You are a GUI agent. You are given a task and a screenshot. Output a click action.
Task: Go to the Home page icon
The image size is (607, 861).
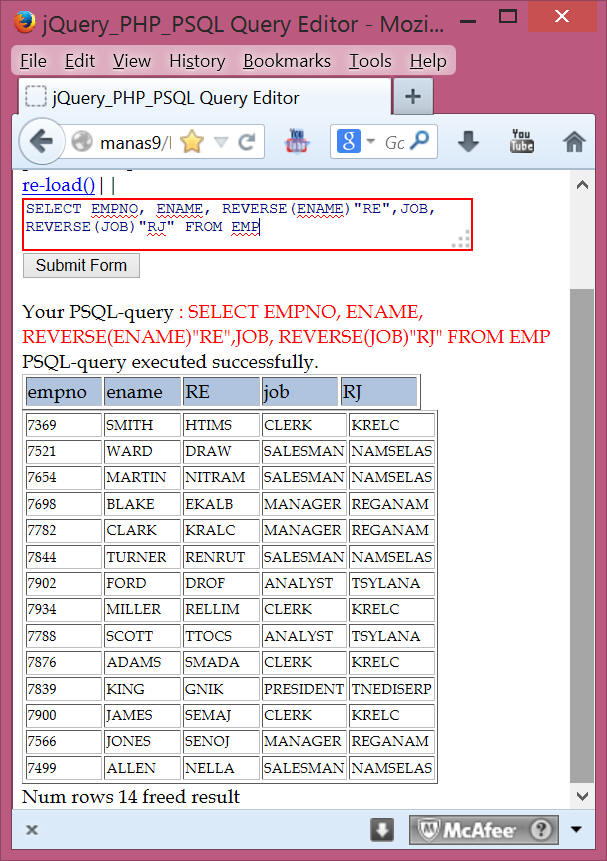point(574,142)
